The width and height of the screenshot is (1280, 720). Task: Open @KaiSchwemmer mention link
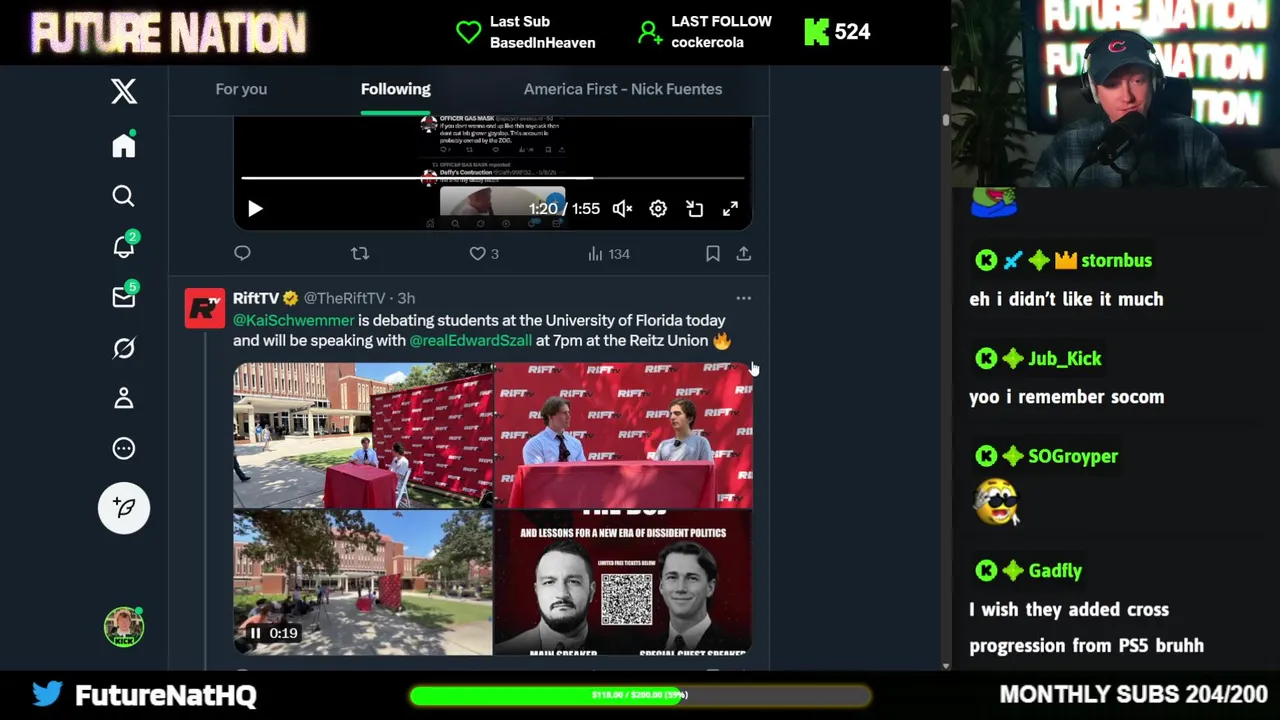(x=294, y=320)
